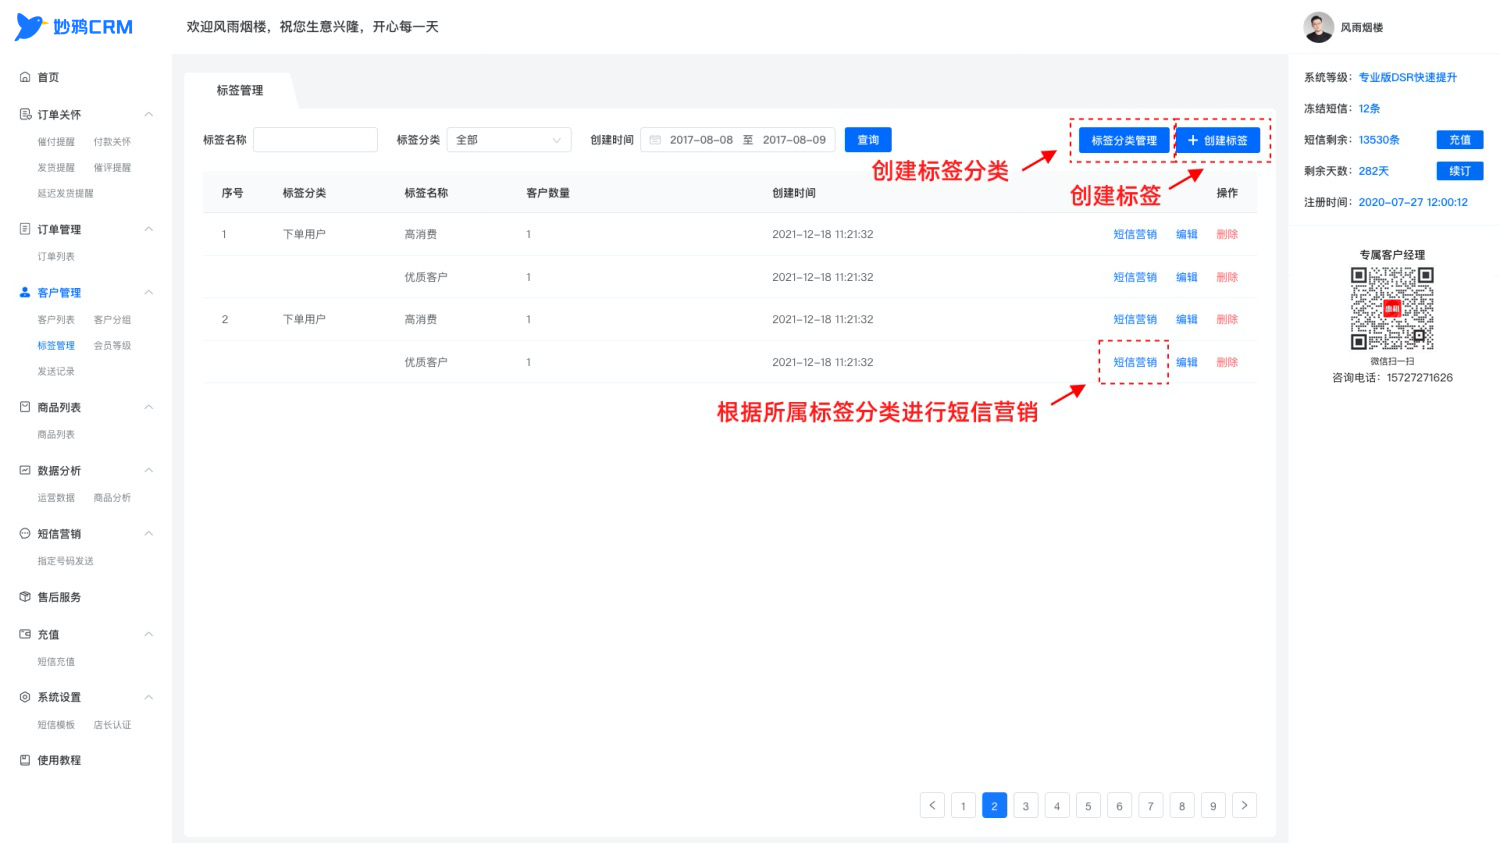This screenshot has height=843, width=1500.
Task: Click 短信营销 link in first row
Action: coord(1135,234)
